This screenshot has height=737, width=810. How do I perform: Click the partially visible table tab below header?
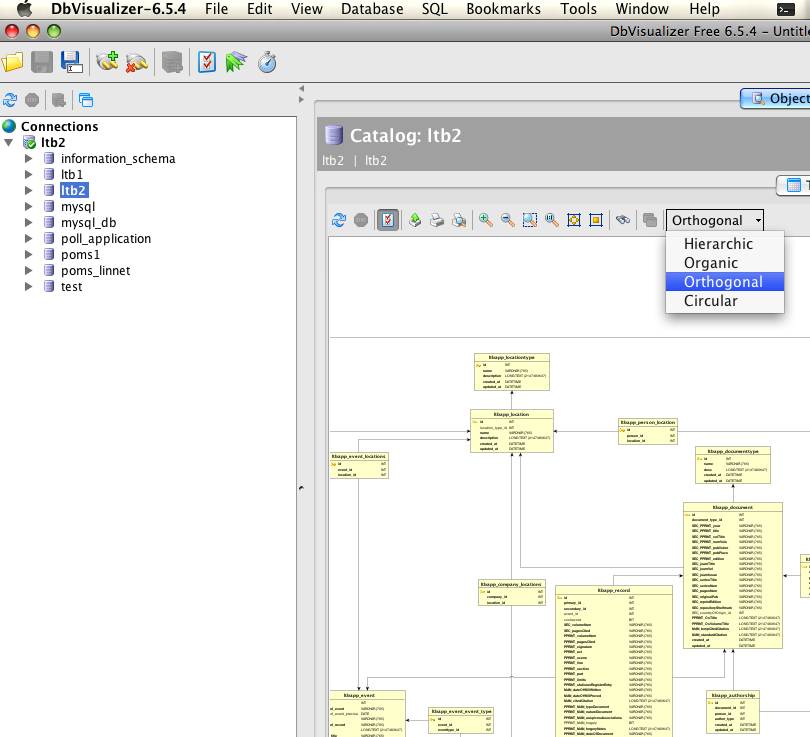point(794,185)
